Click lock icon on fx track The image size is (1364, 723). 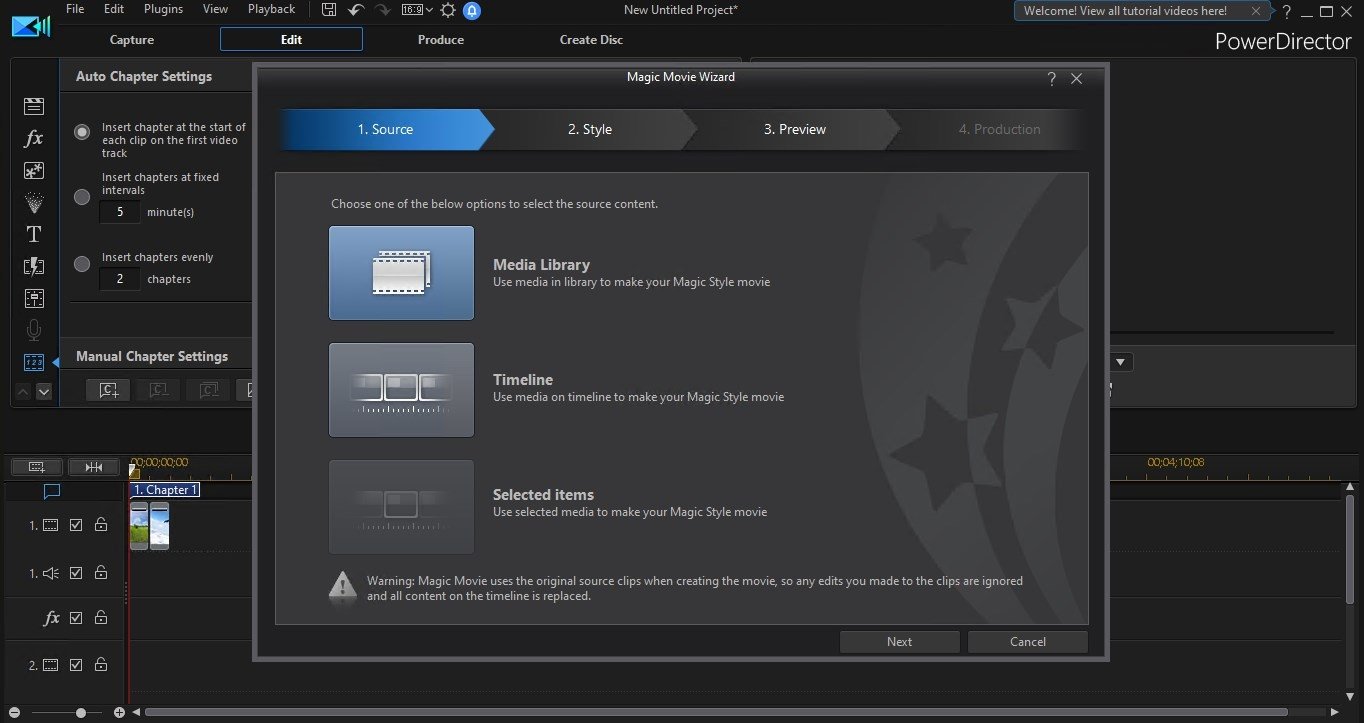tap(101, 618)
